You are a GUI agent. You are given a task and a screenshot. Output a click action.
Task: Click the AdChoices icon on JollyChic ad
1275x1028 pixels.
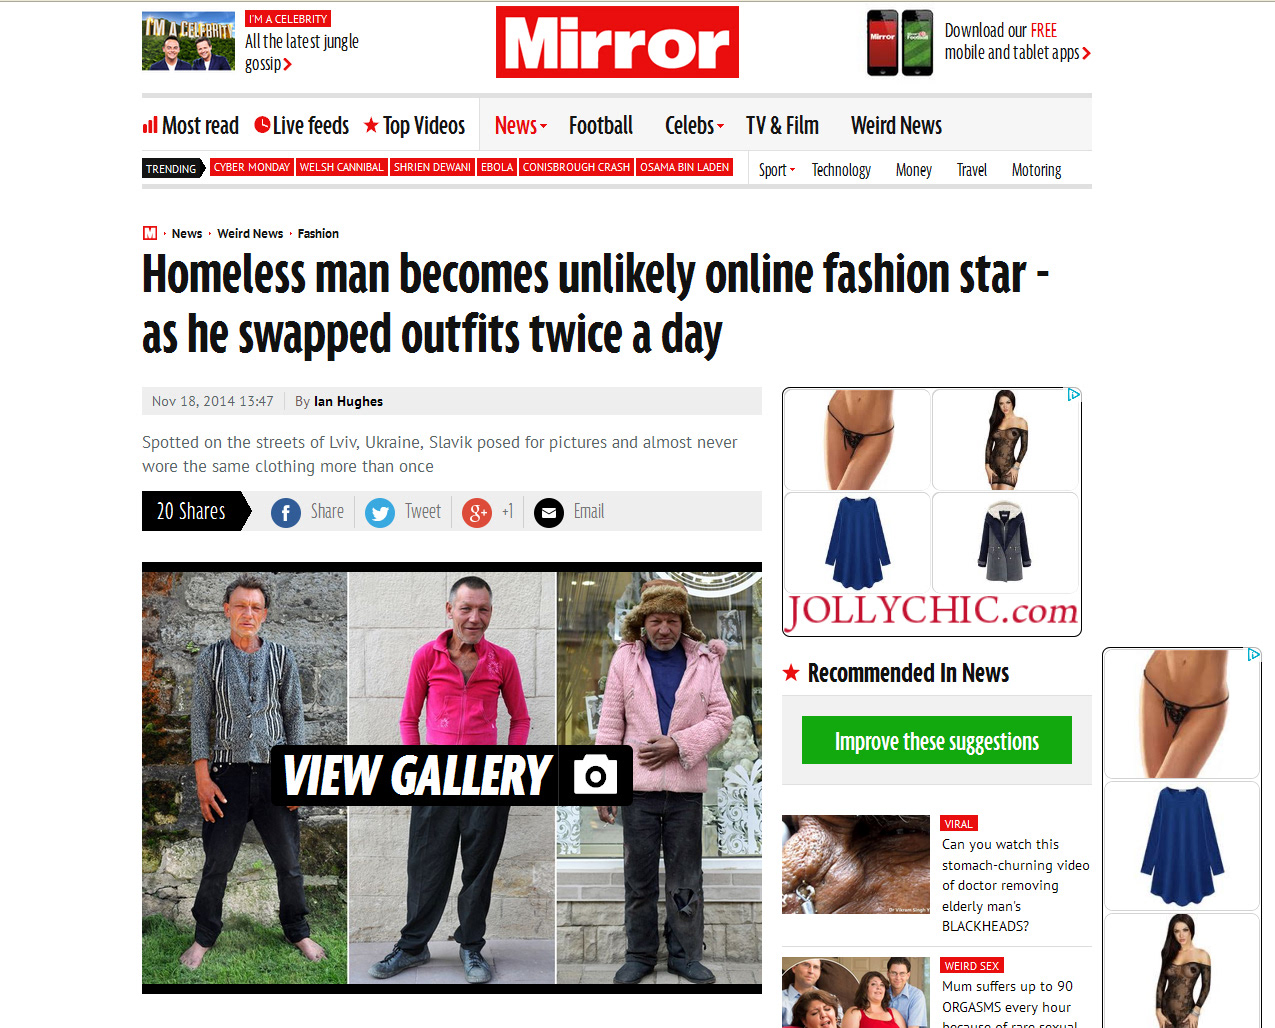(x=1073, y=395)
